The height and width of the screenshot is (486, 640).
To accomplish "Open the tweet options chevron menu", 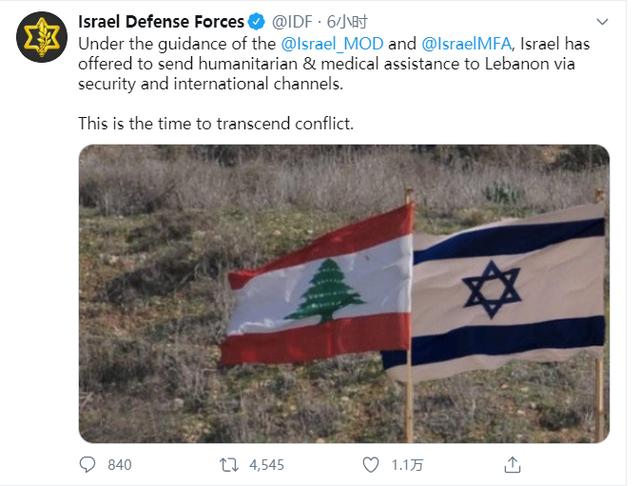I will tap(602, 21).
